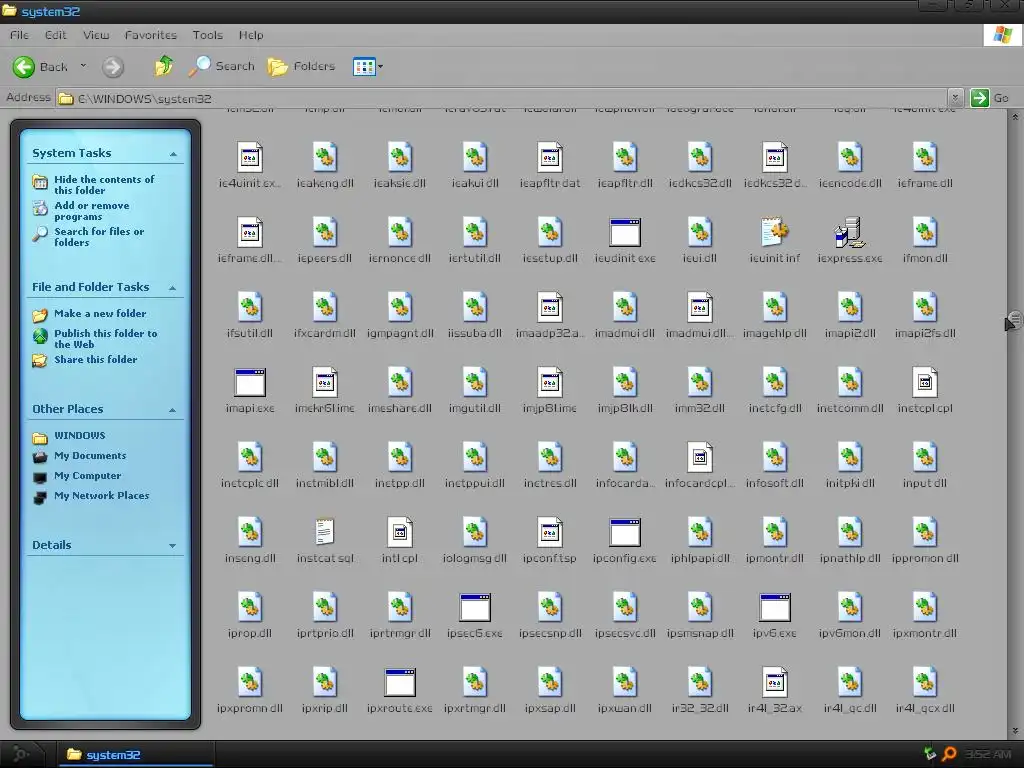Select the imekr61.ime file icon
The width and height of the screenshot is (1024, 768).
325,382
